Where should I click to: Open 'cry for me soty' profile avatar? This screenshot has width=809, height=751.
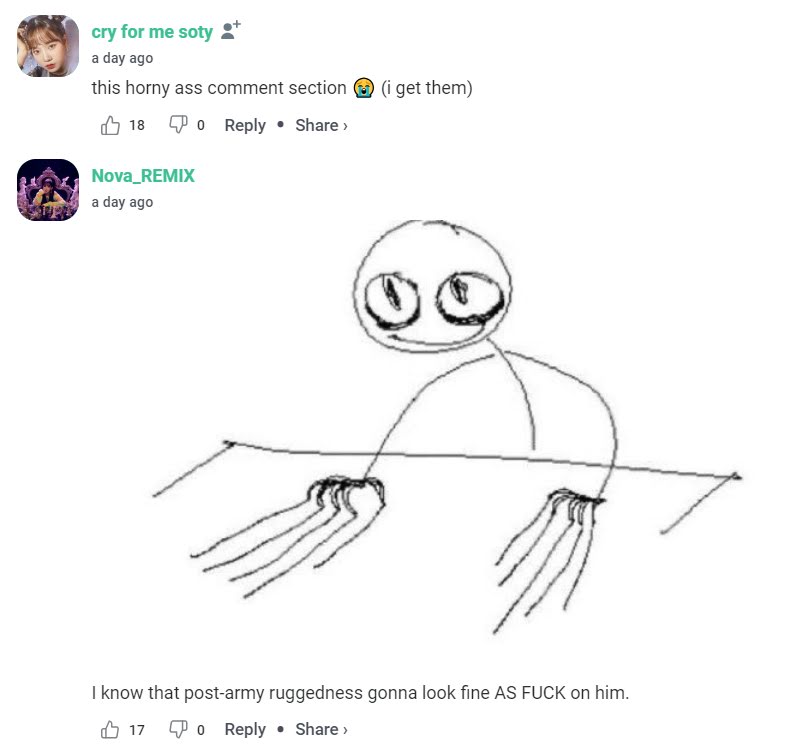[x=48, y=46]
